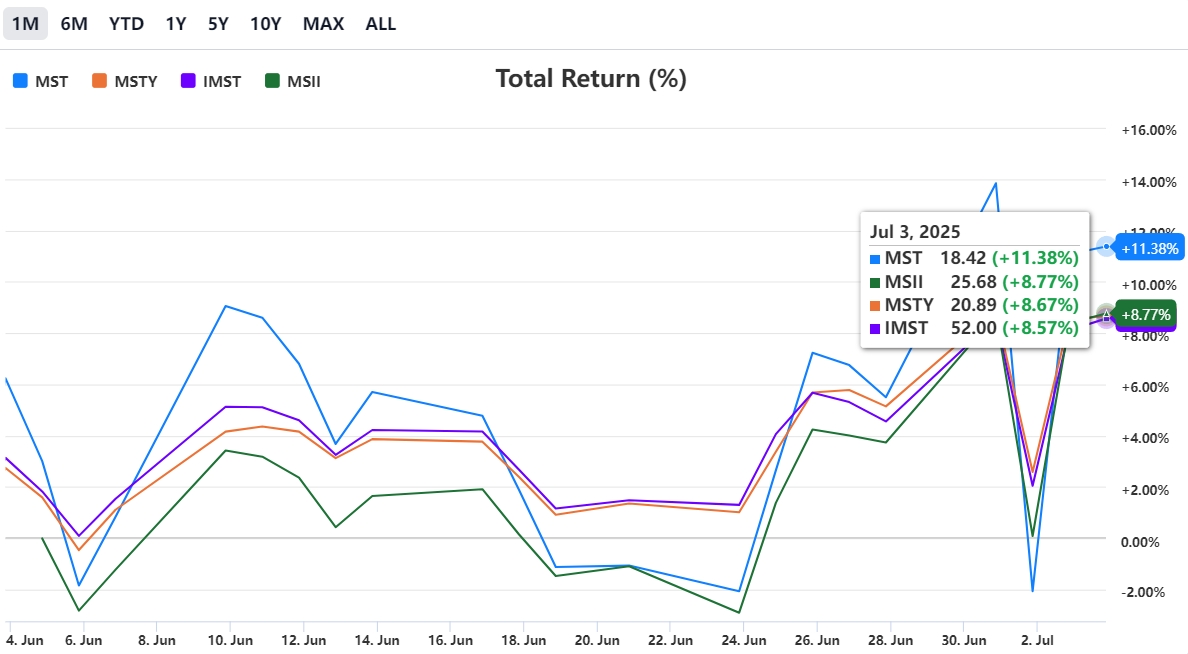Click the MSTY 20.89 tooltip row
The width and height of the screenshot is (1188, 654).
(974, 305)
